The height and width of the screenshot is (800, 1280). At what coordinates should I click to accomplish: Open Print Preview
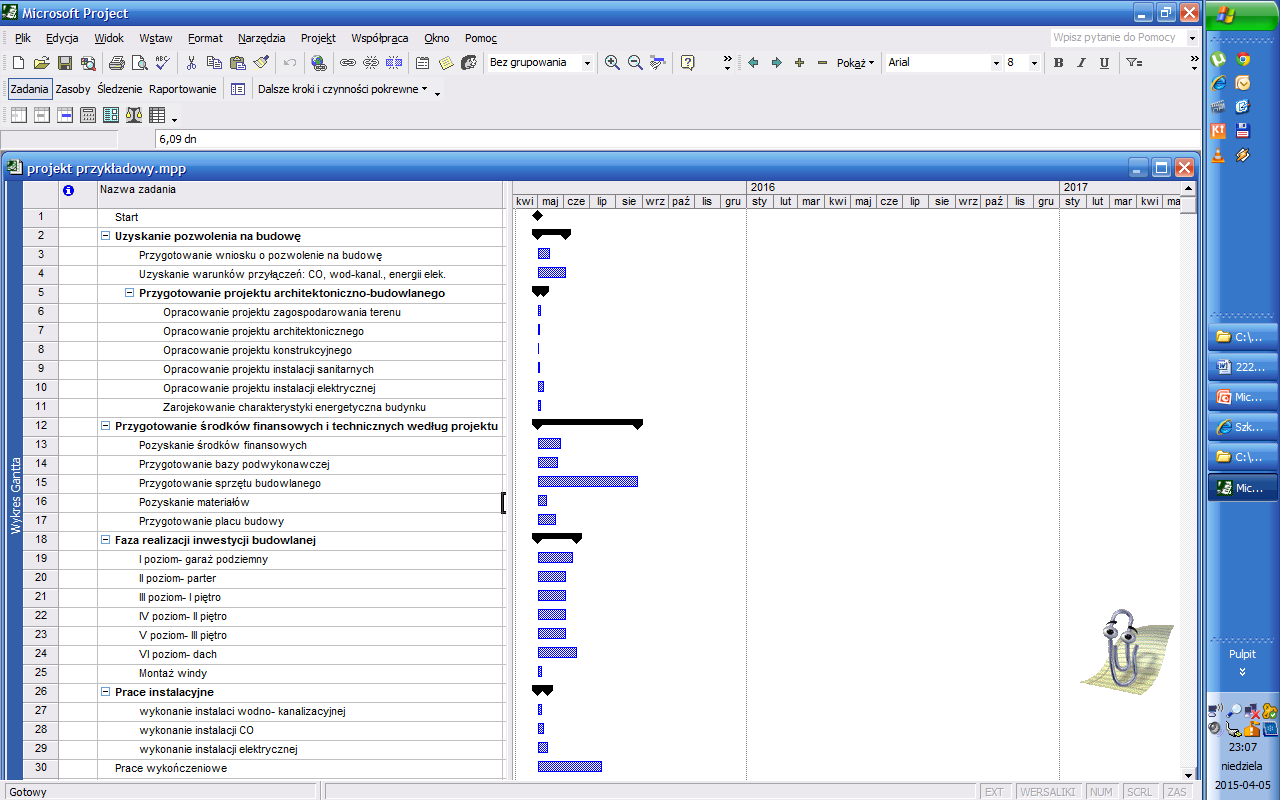(139, 63)
